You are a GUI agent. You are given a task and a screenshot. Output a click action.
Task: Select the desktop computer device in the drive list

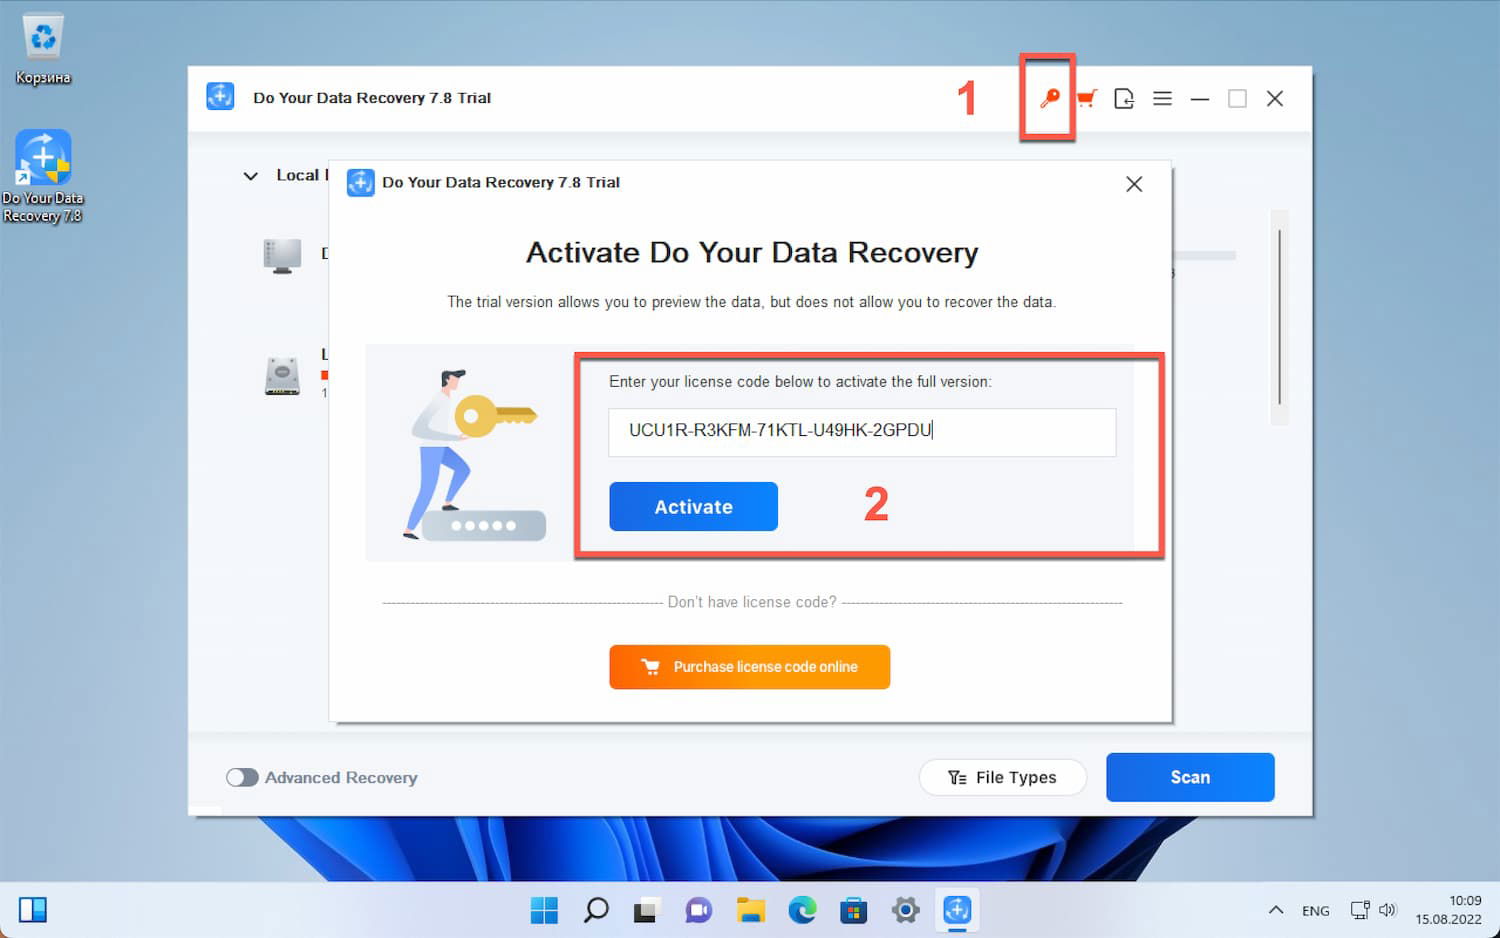[x=283, y=255]
